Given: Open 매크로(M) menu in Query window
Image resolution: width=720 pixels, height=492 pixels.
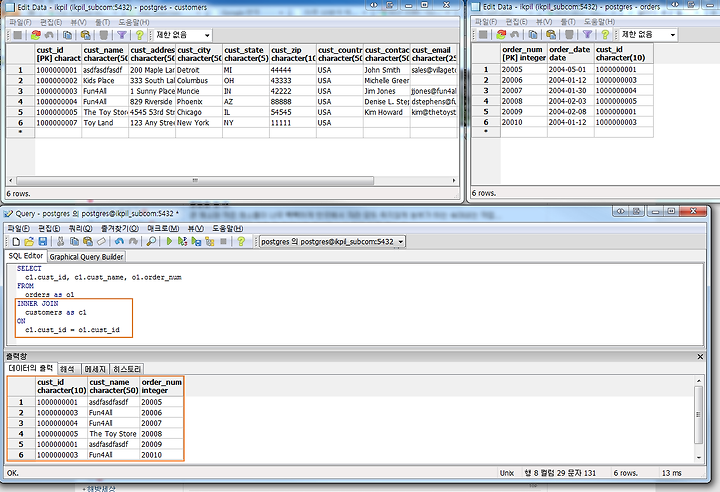Looking at the screenshot, I should [163, 228].
